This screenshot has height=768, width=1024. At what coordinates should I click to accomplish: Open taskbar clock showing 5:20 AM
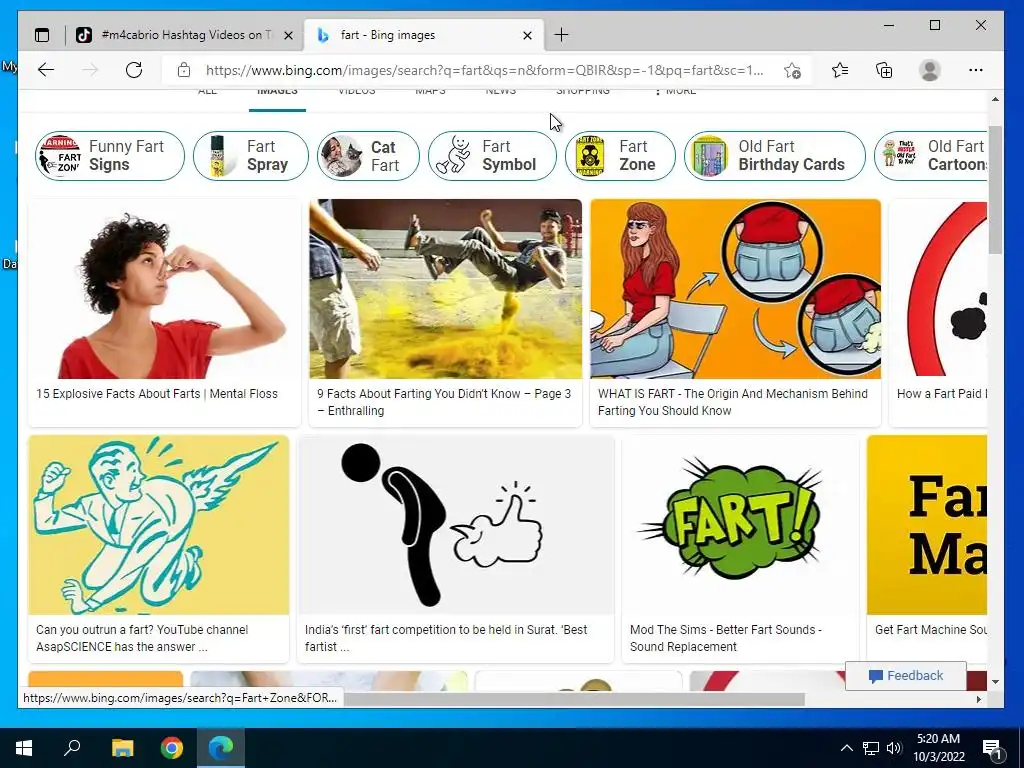938,748
